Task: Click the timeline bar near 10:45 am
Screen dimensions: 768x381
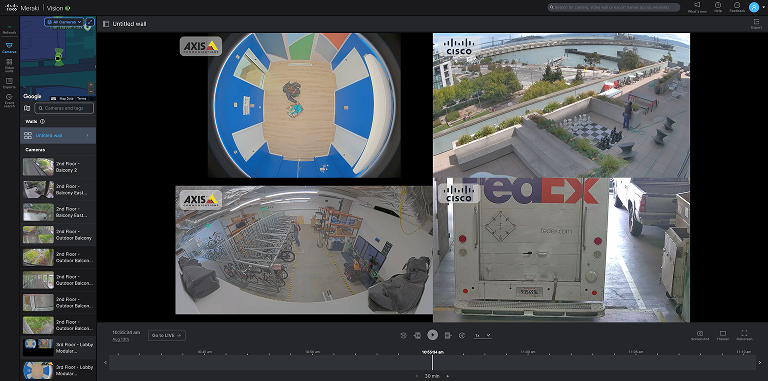Action: 204,362
